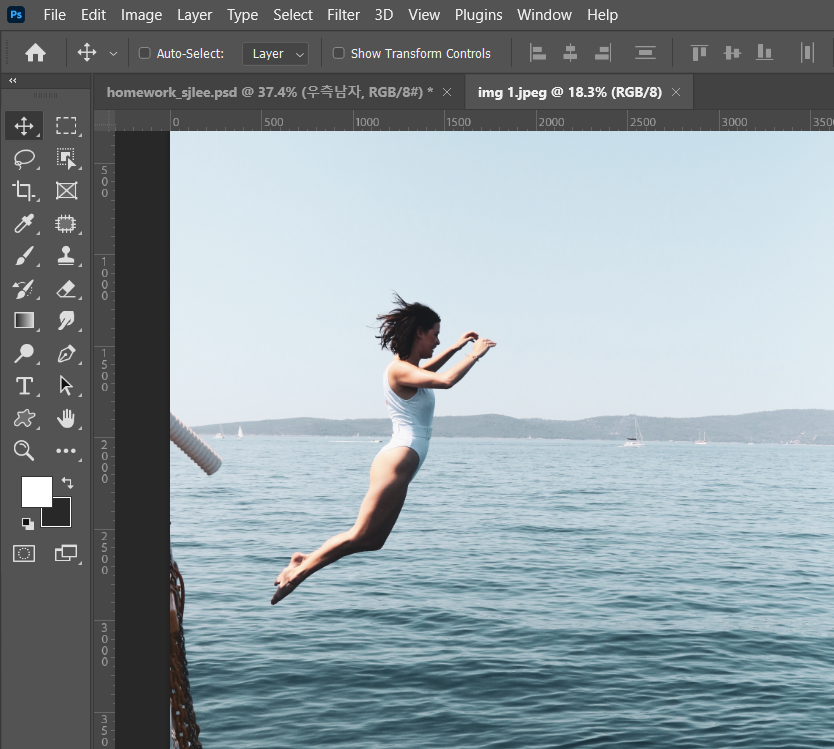
Task: Click the Zoom tool magnifier
Action: pos(24,451)
